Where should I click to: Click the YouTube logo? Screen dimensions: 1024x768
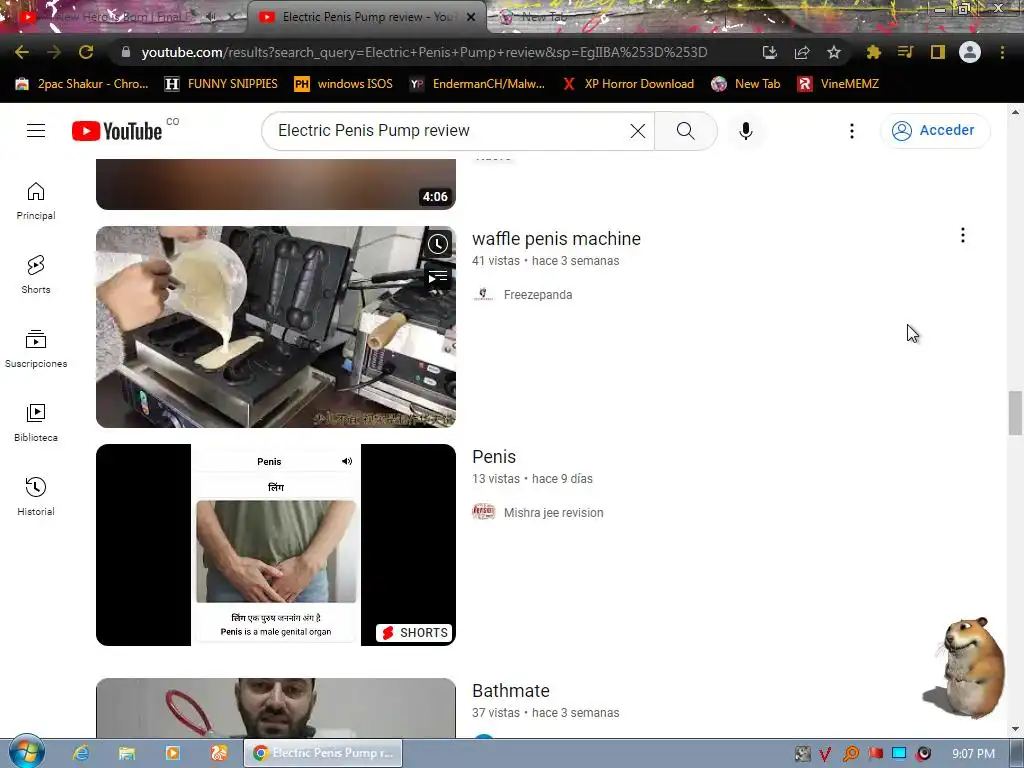click(x=117, y=131)
